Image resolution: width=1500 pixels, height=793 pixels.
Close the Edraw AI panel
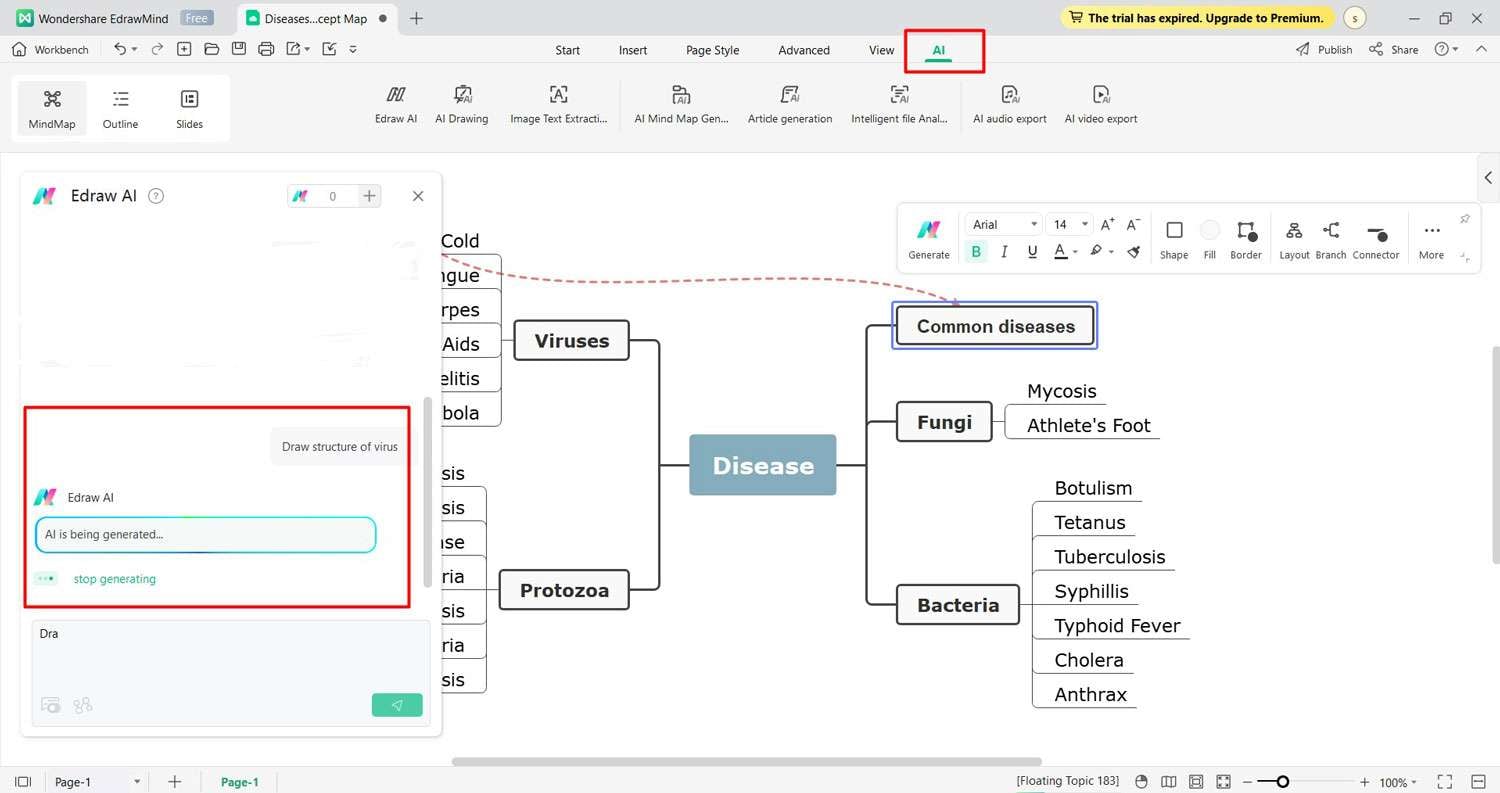418,196
